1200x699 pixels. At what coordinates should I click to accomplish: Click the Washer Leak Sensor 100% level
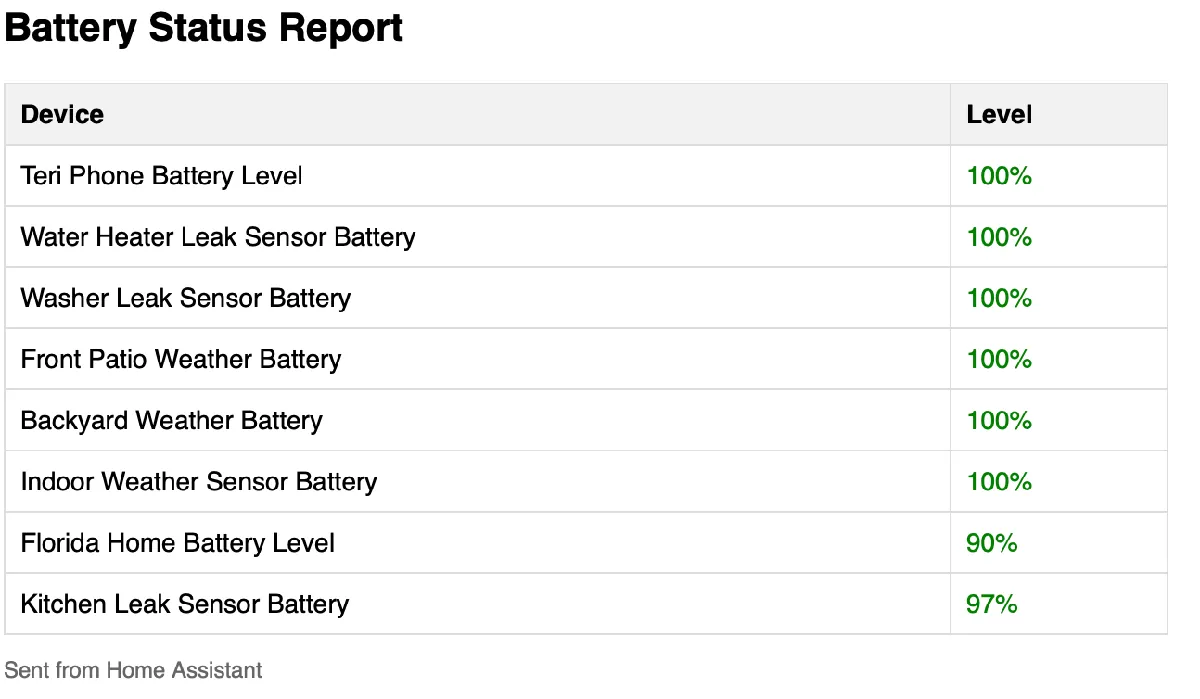point(999,298)
